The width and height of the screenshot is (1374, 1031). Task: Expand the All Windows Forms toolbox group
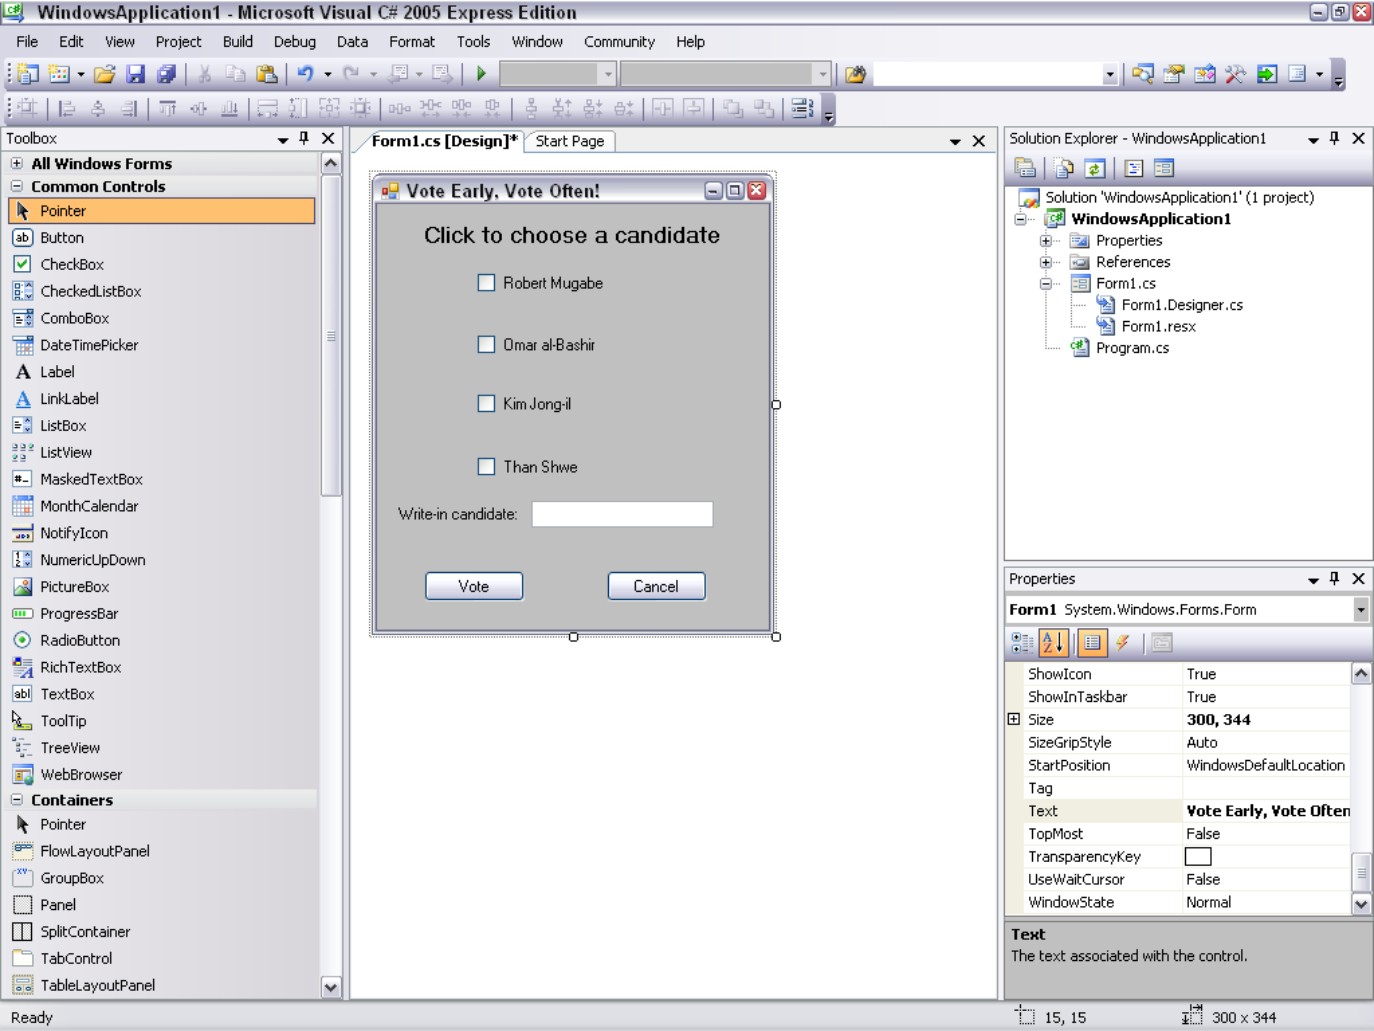pyautogui.click(x=17, y=163)
